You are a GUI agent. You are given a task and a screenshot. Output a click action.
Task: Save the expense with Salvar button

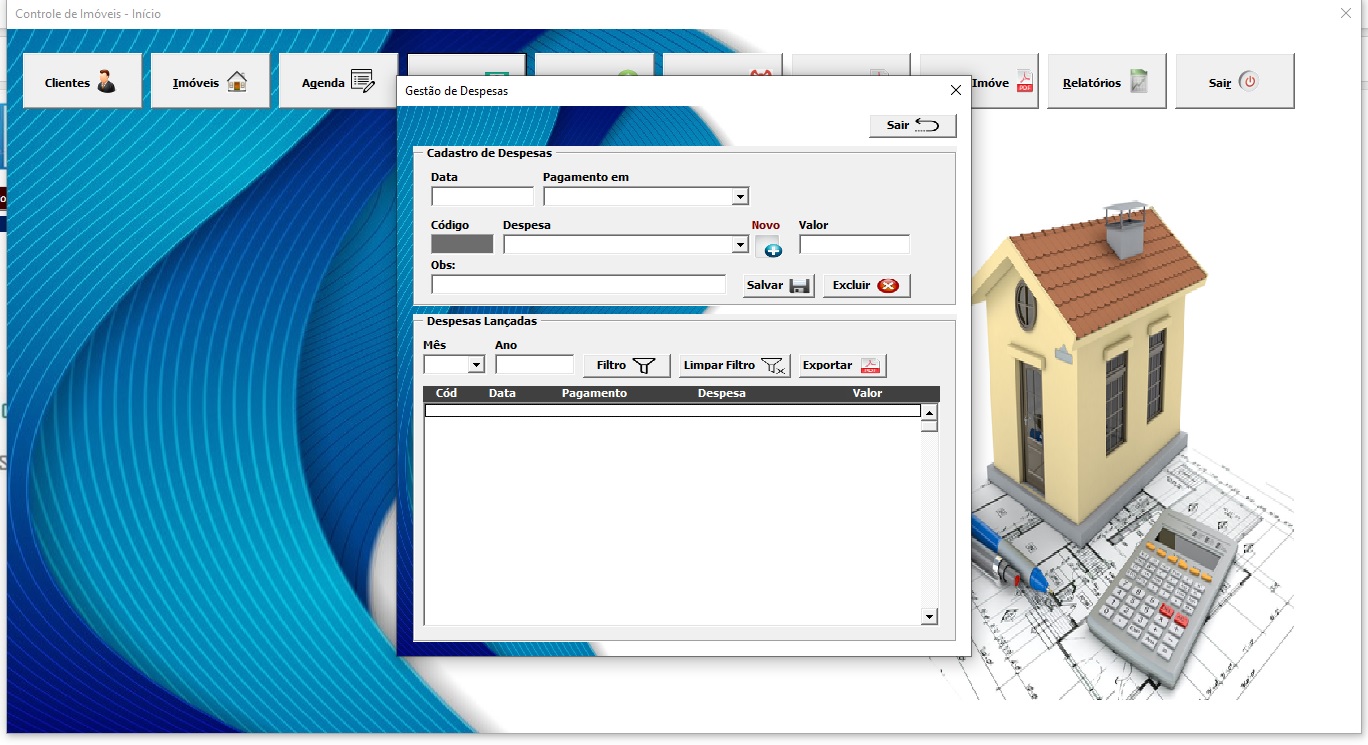779,285
